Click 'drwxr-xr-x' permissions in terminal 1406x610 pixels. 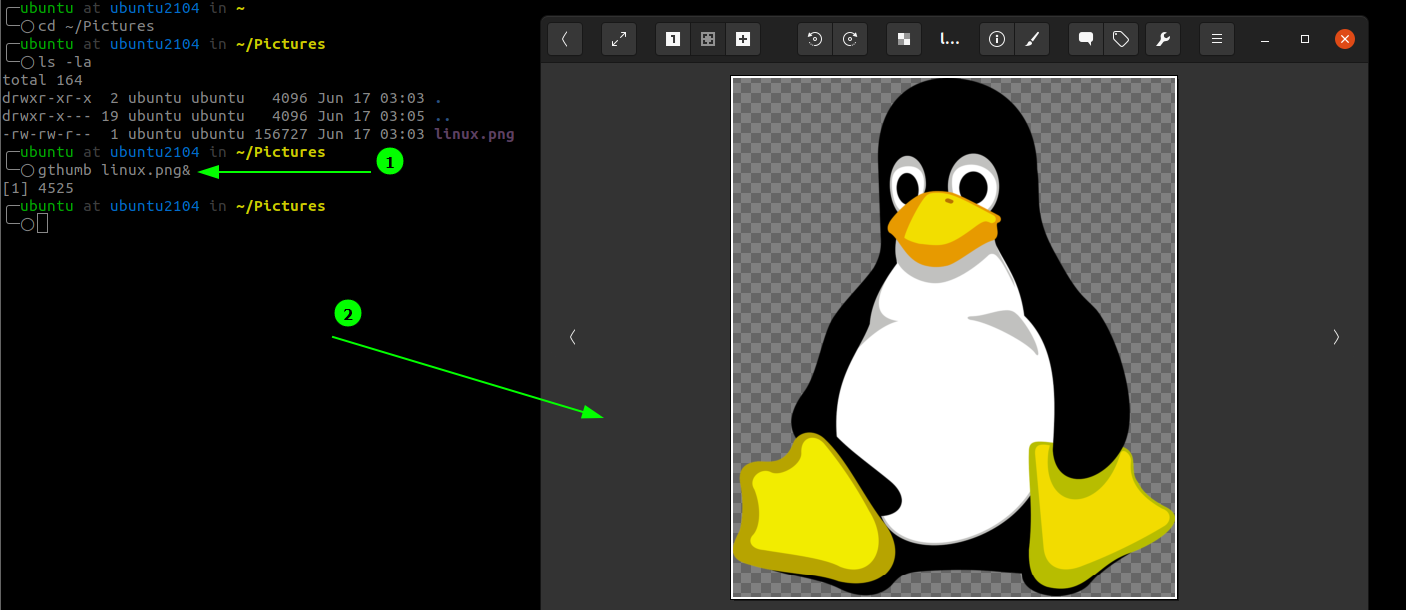tap(47, 98)
